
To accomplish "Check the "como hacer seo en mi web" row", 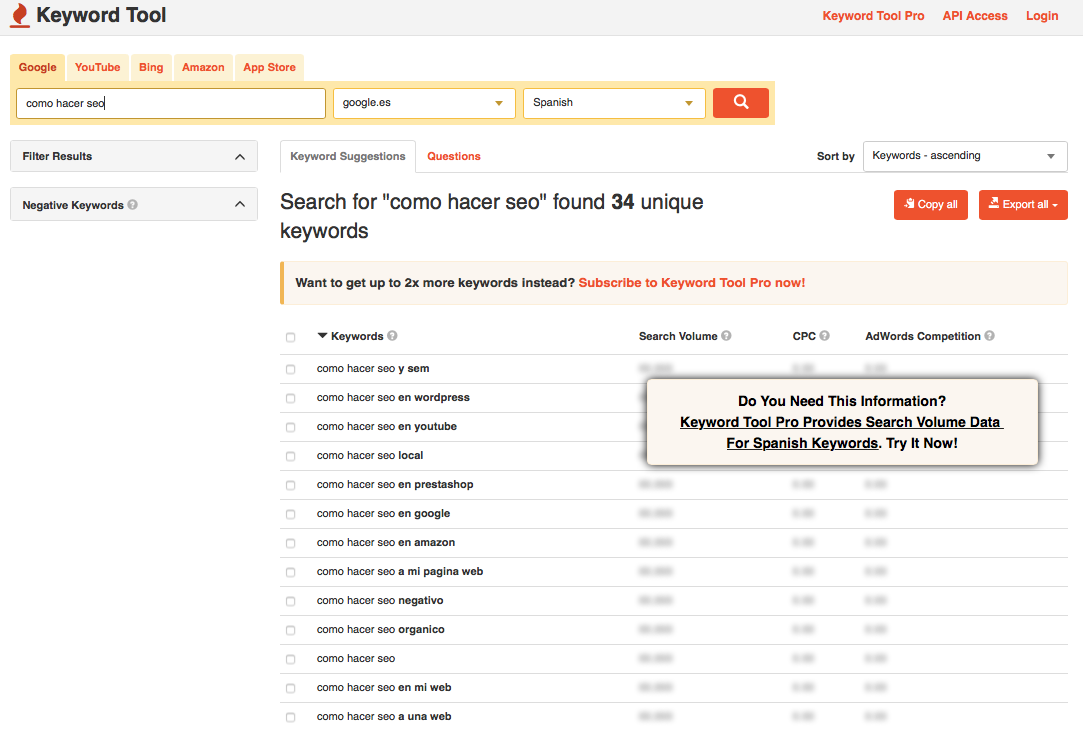I will (x=290, y=689).
